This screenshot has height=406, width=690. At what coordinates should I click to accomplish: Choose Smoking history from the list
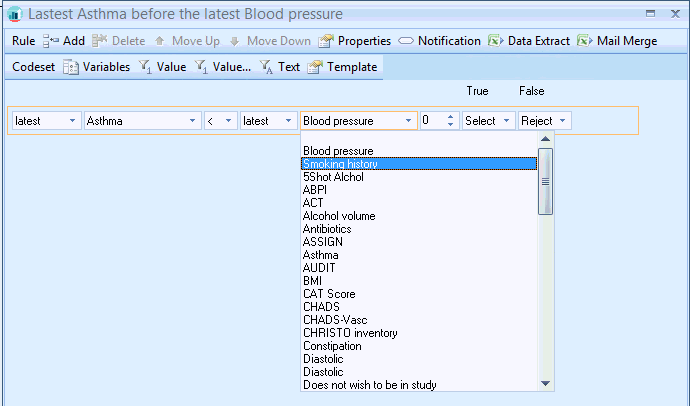(340, 164)
